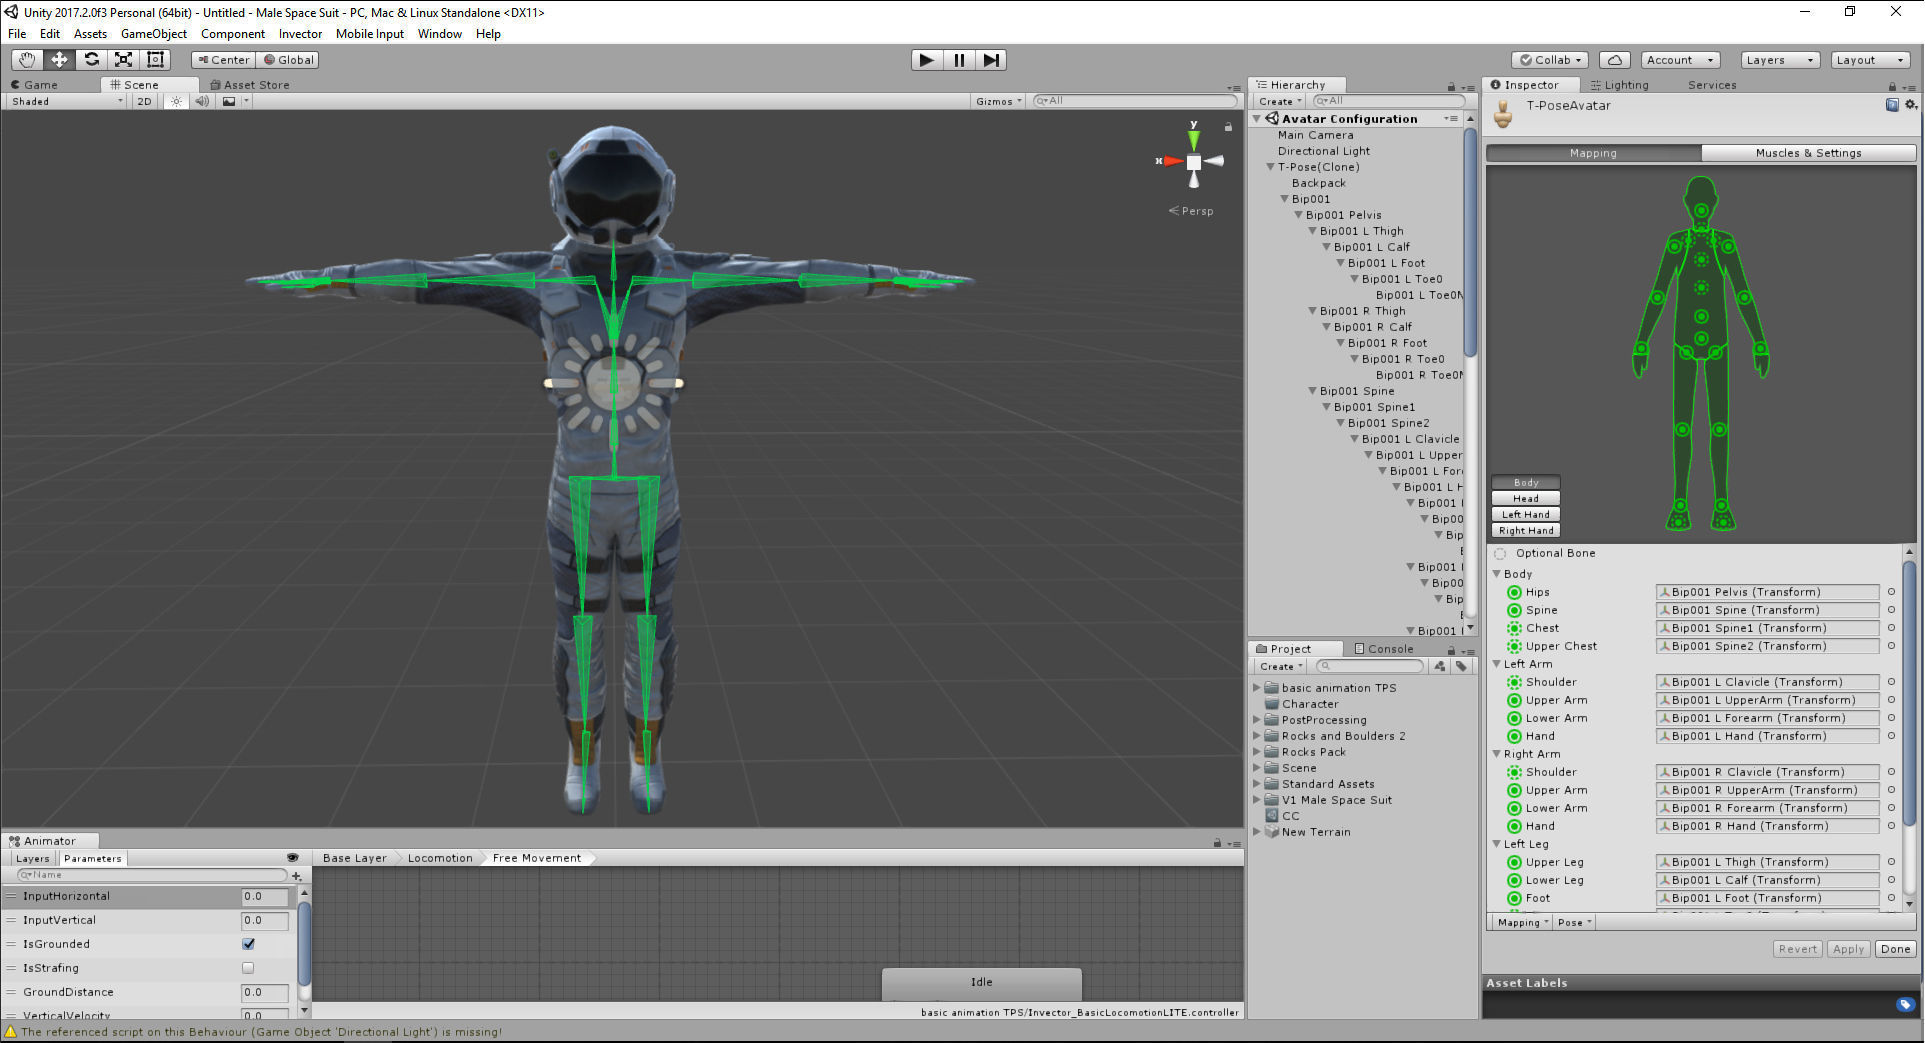This screenshot has width=1925, height=1043.
Task: Open the Layout dropdown
Action: [1870, 60]
